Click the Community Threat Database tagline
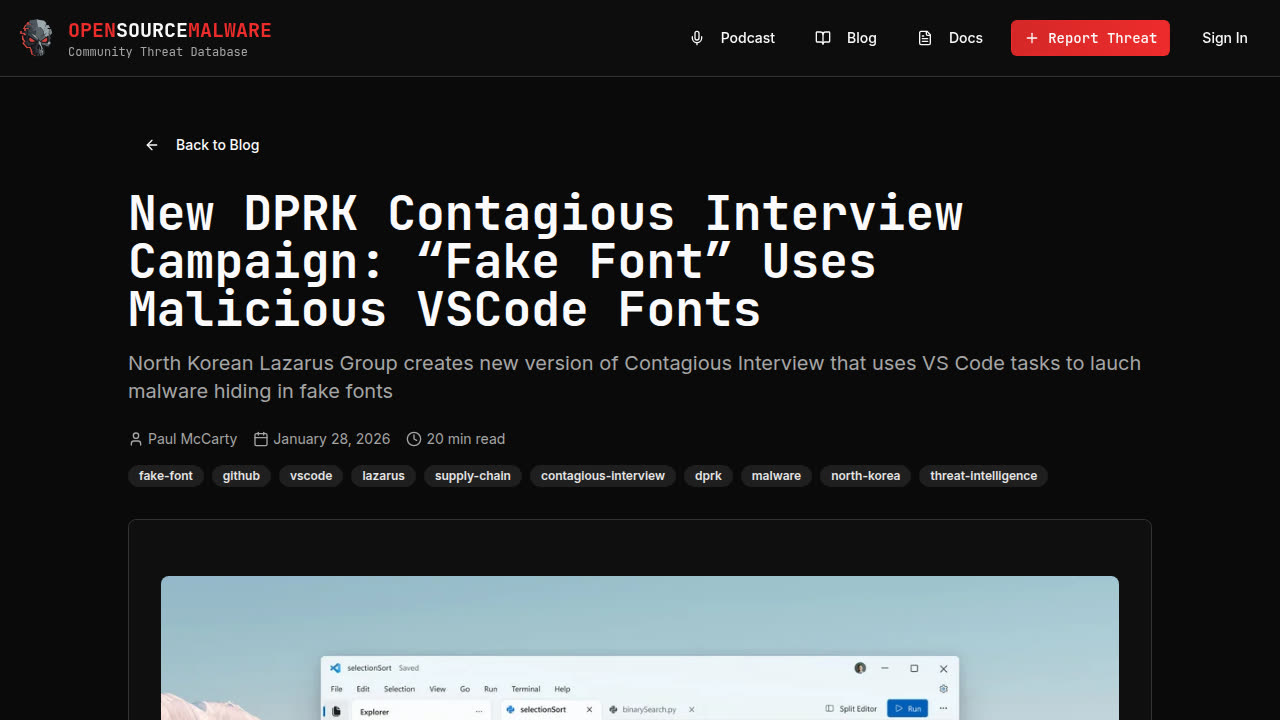The height and width of the screenshot is (720, 1280). [158, 52]
